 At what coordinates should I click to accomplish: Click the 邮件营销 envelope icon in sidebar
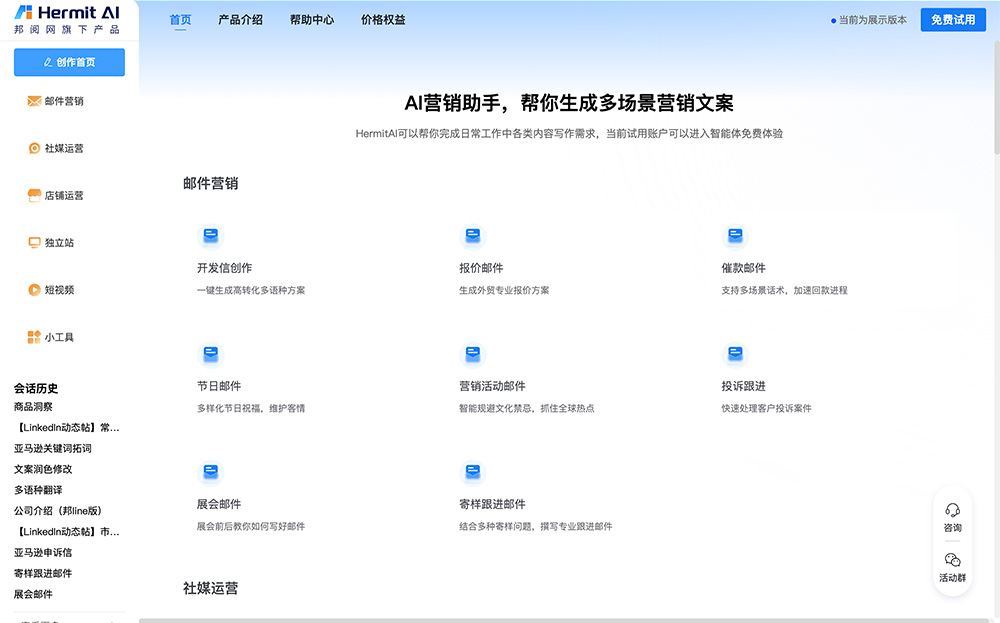[34, 101]
